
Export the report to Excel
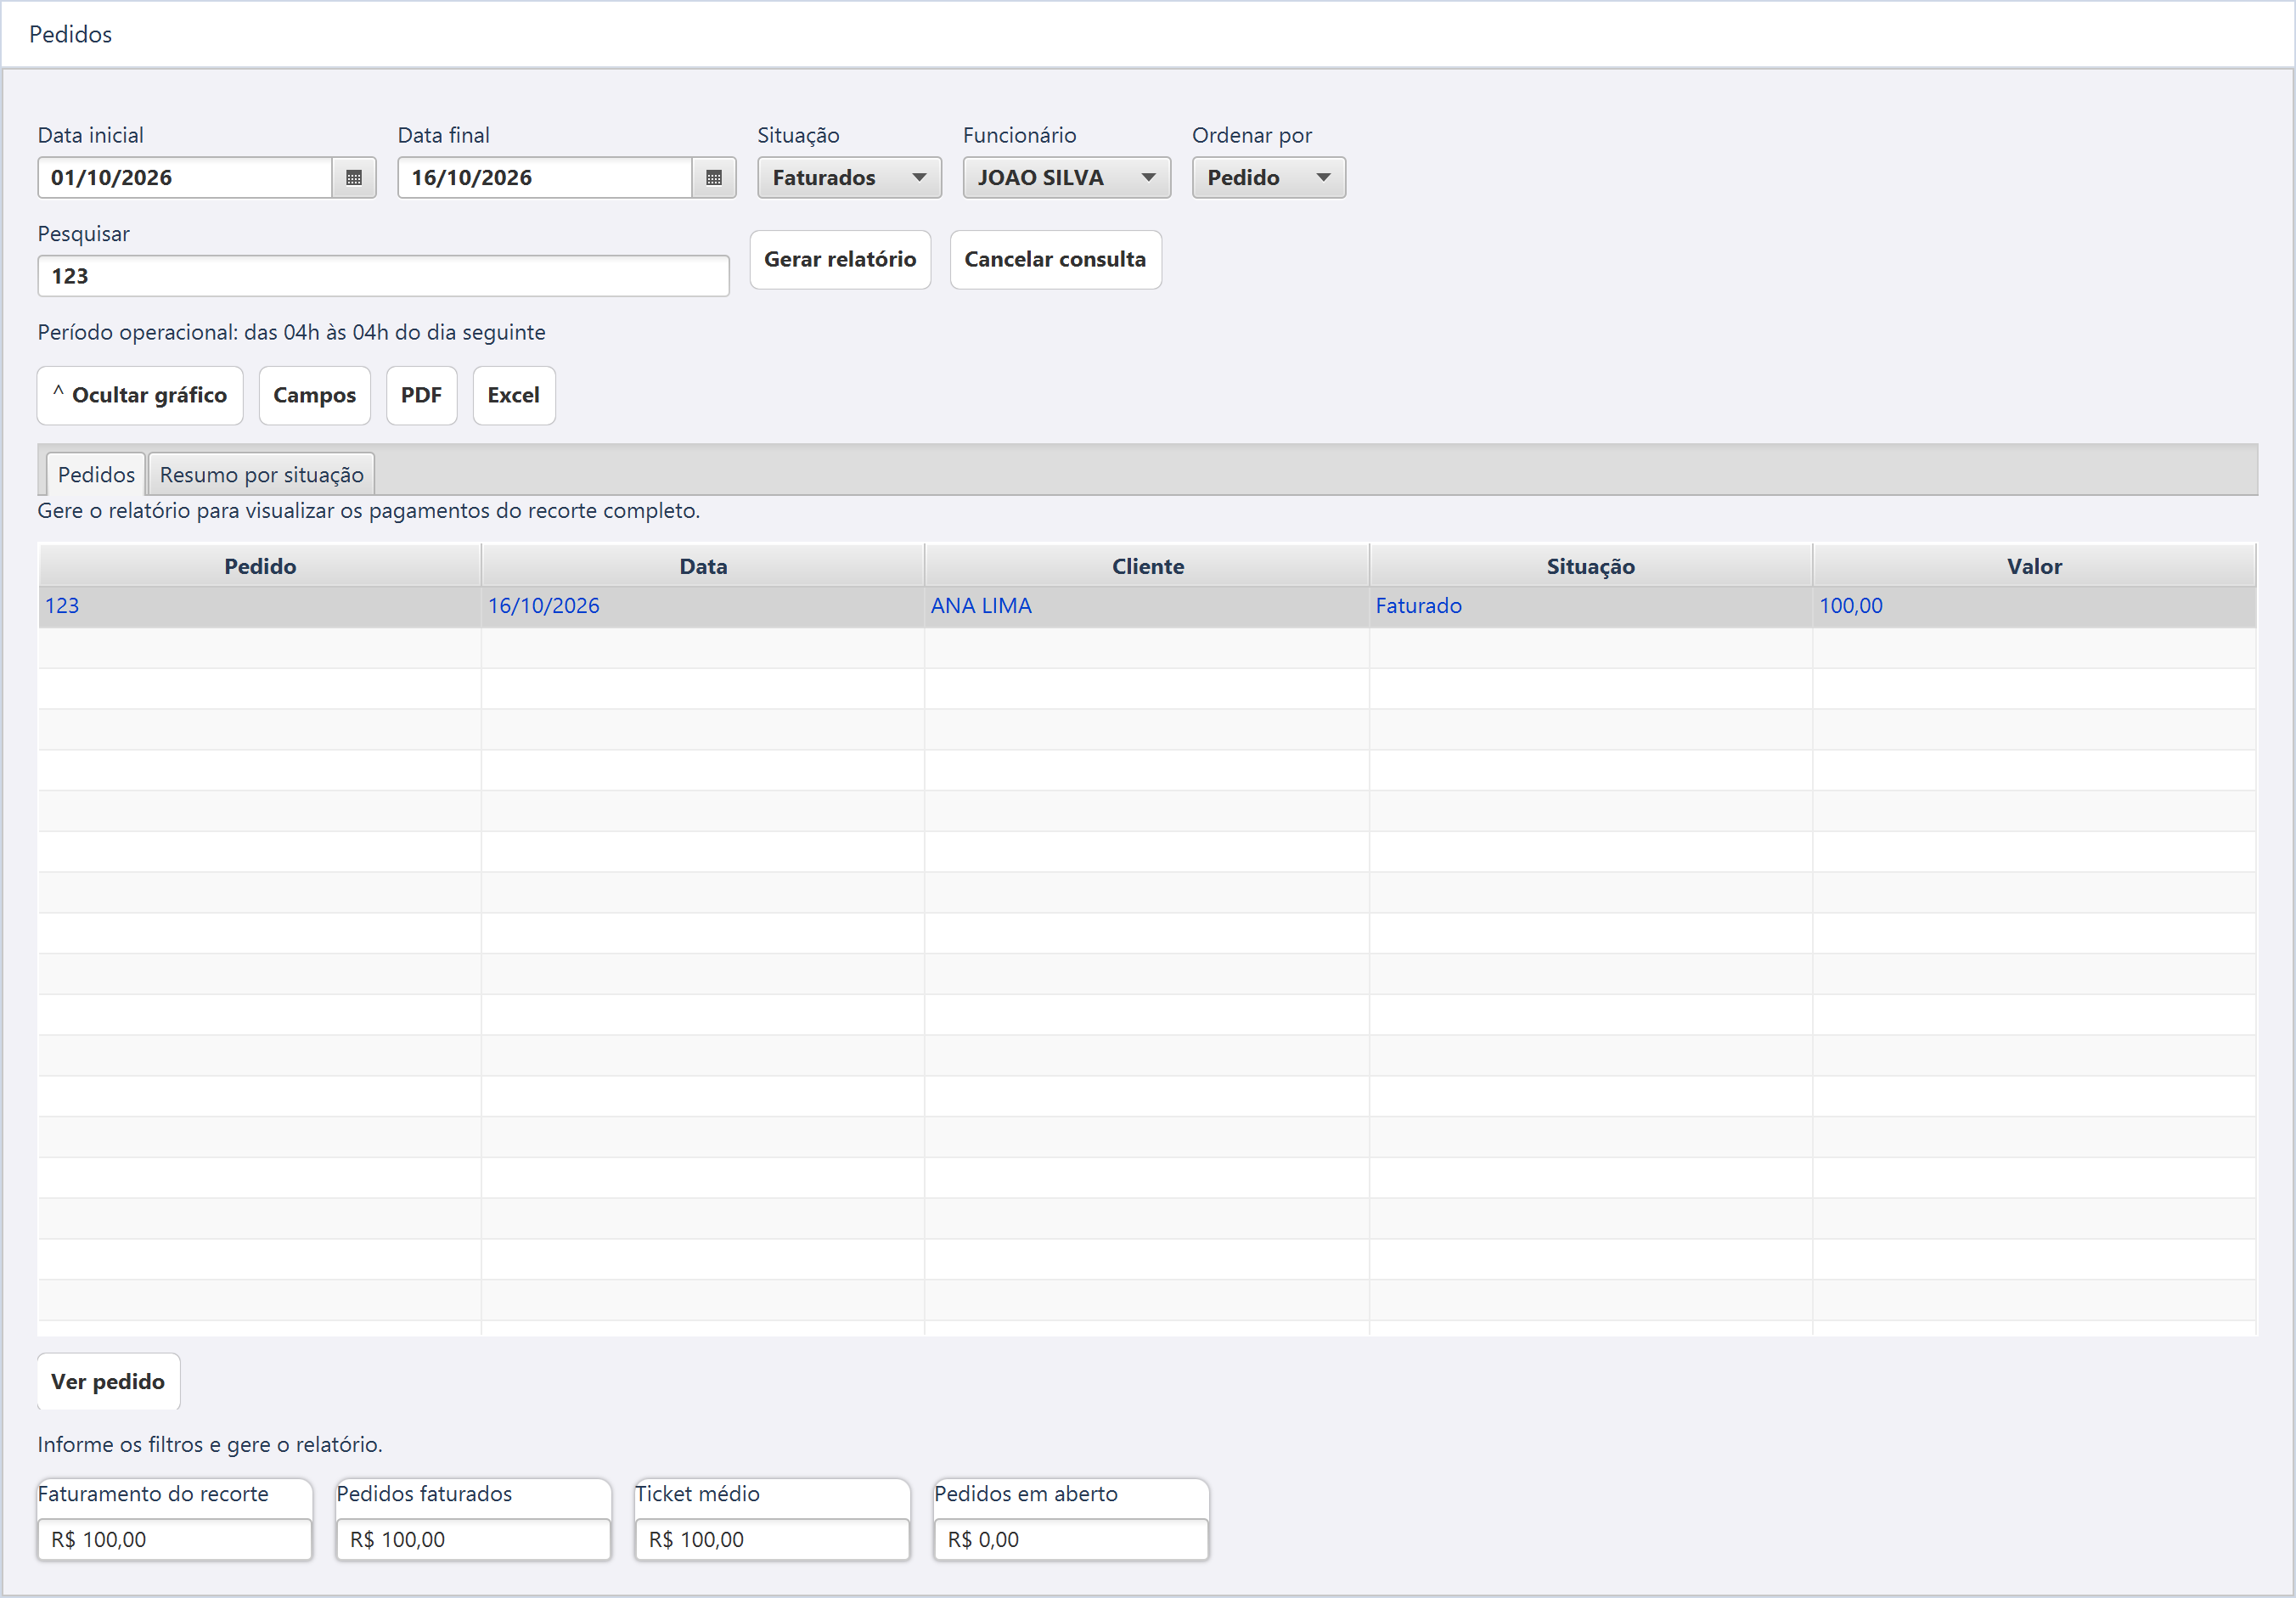[513, 396]
